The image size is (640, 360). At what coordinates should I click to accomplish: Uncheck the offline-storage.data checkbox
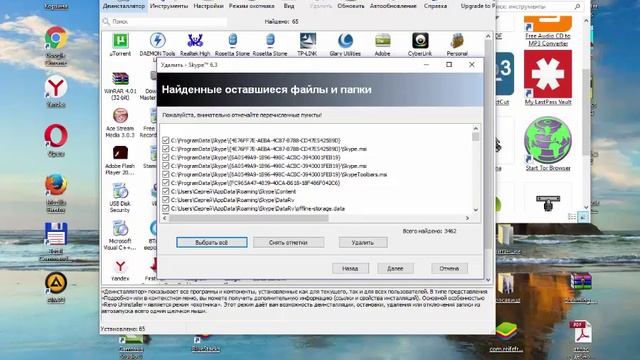[x=165, y=209]
